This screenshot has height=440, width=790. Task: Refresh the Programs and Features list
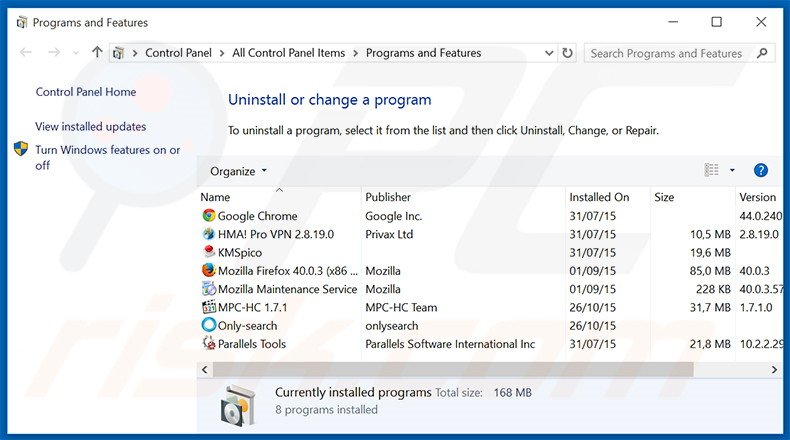[567, 53]
